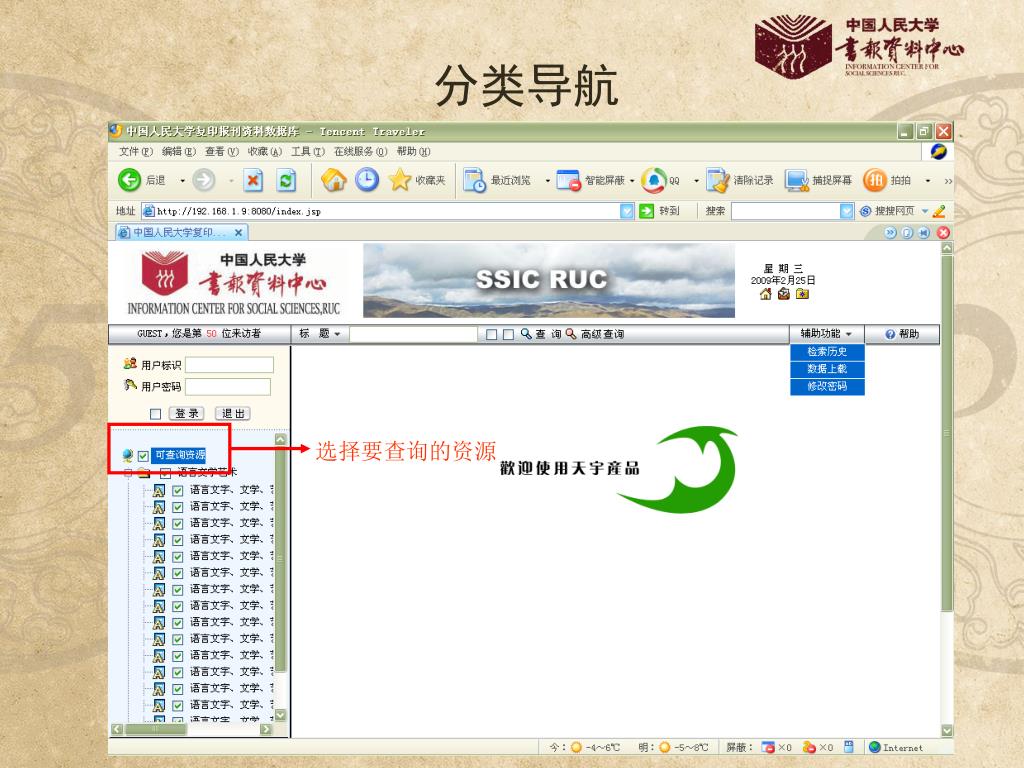Open the 收藏(A) menu
The image size is (1024, 768).
tap(264, 152)
